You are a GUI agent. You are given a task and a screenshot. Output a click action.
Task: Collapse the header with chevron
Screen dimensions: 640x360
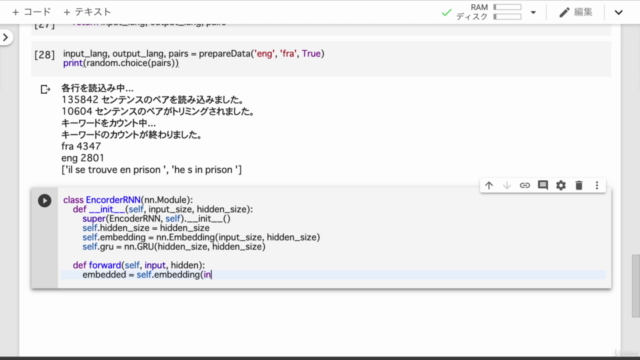click(x=619, y=12)
